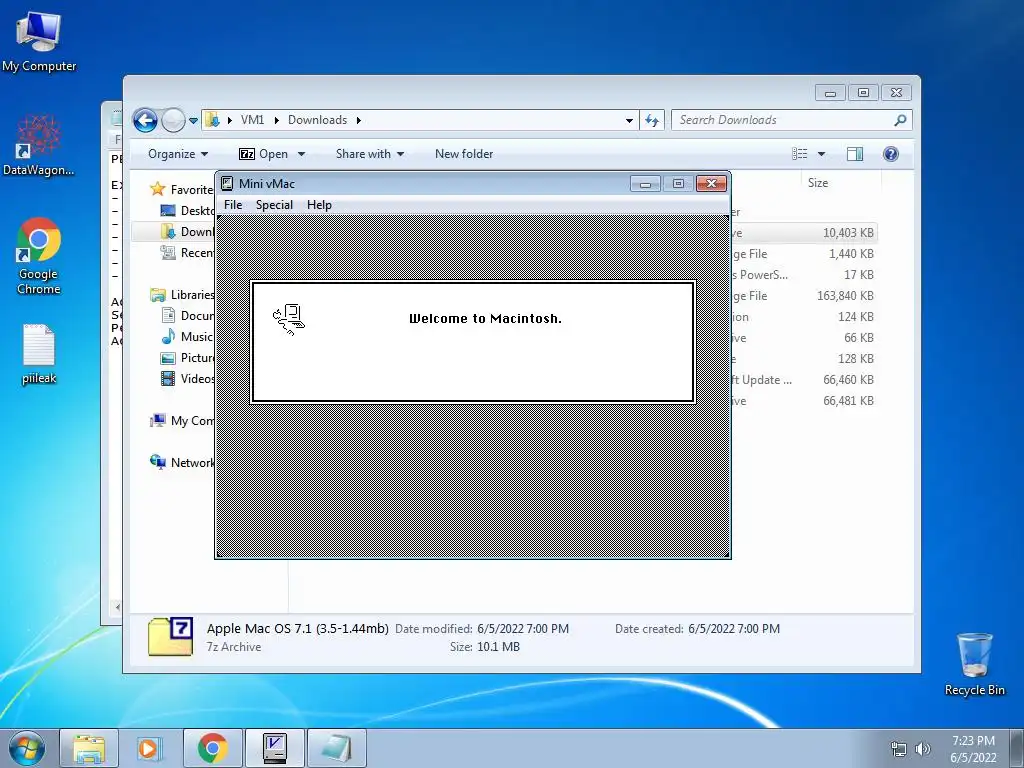
Task: Click the volume speaker tray icon
Action: coord(923,749)
